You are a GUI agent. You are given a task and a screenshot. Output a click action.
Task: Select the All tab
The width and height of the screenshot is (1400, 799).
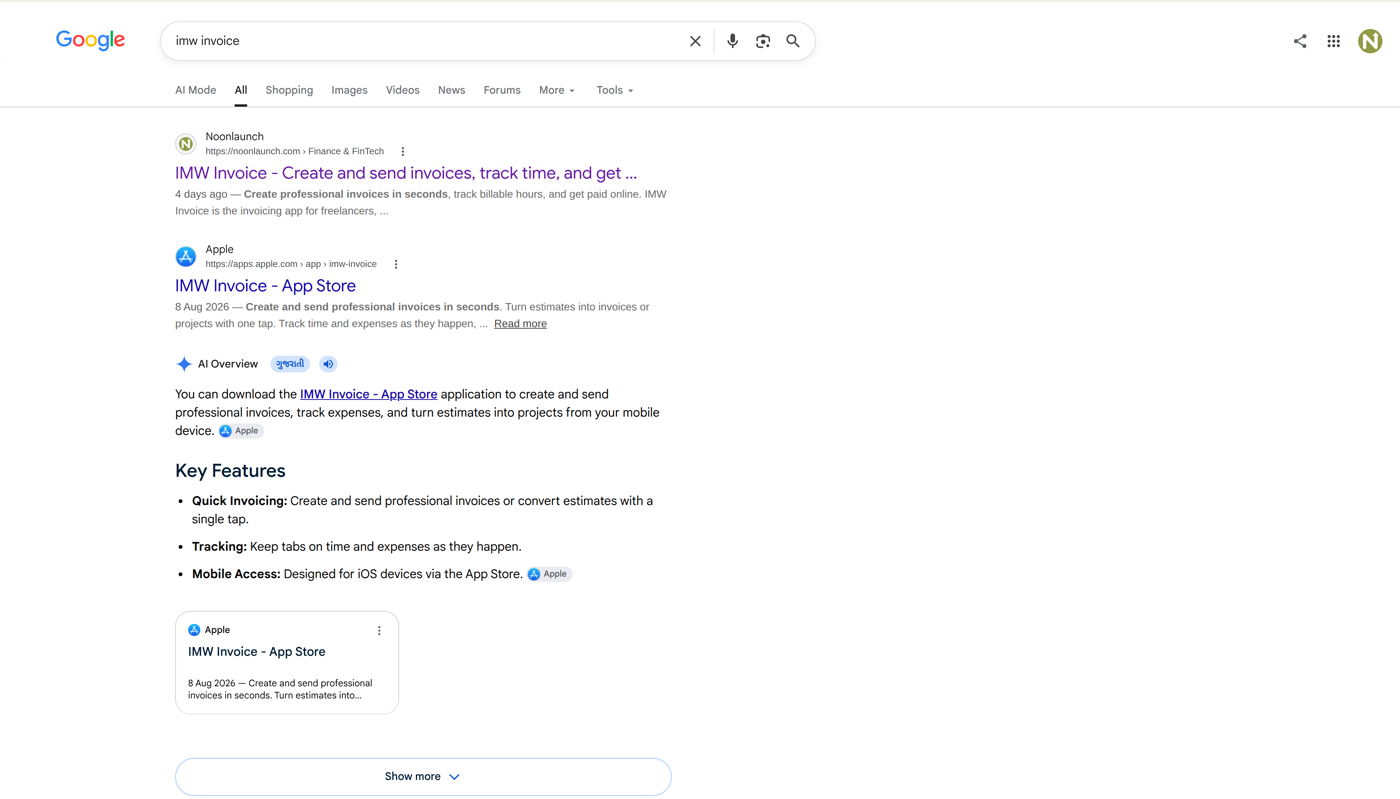click(241, 90)
